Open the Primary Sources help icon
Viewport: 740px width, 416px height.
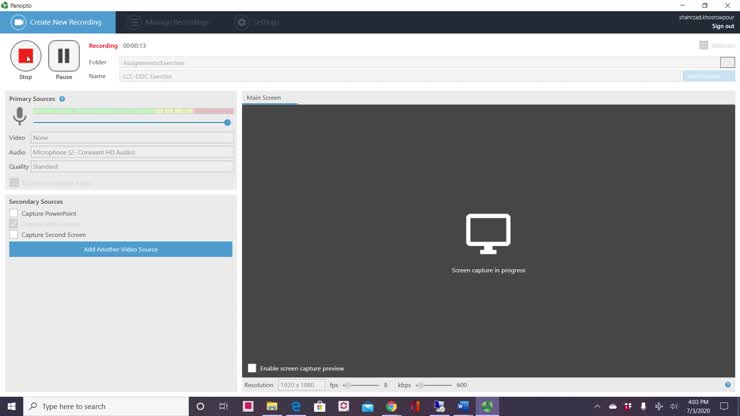tap(62, 99)
